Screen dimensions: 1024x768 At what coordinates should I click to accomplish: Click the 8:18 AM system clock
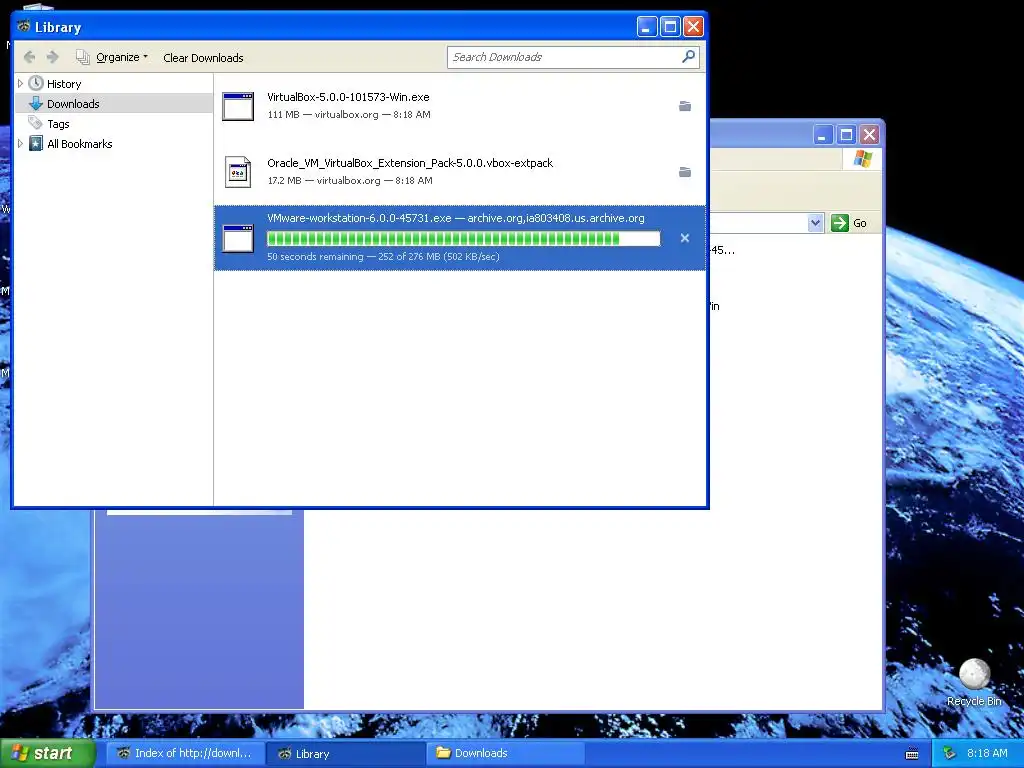(987, 753)
